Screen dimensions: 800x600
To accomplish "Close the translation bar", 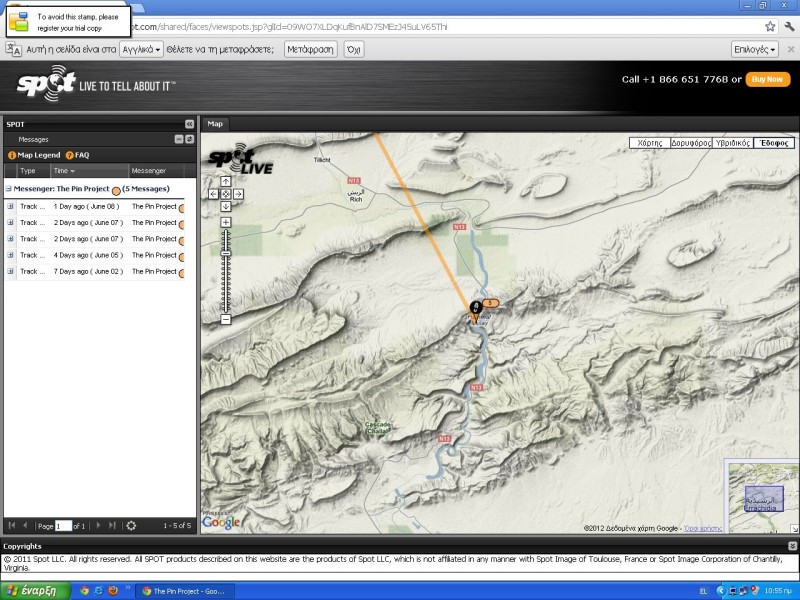I will pos(791,49).
